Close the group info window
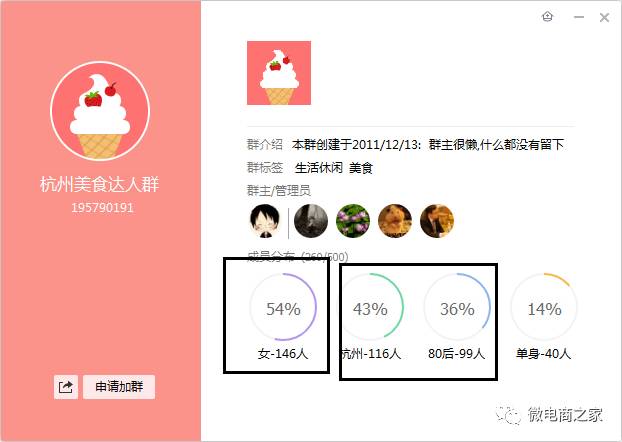Screen dimensions: 622x442 coord(604,17)
